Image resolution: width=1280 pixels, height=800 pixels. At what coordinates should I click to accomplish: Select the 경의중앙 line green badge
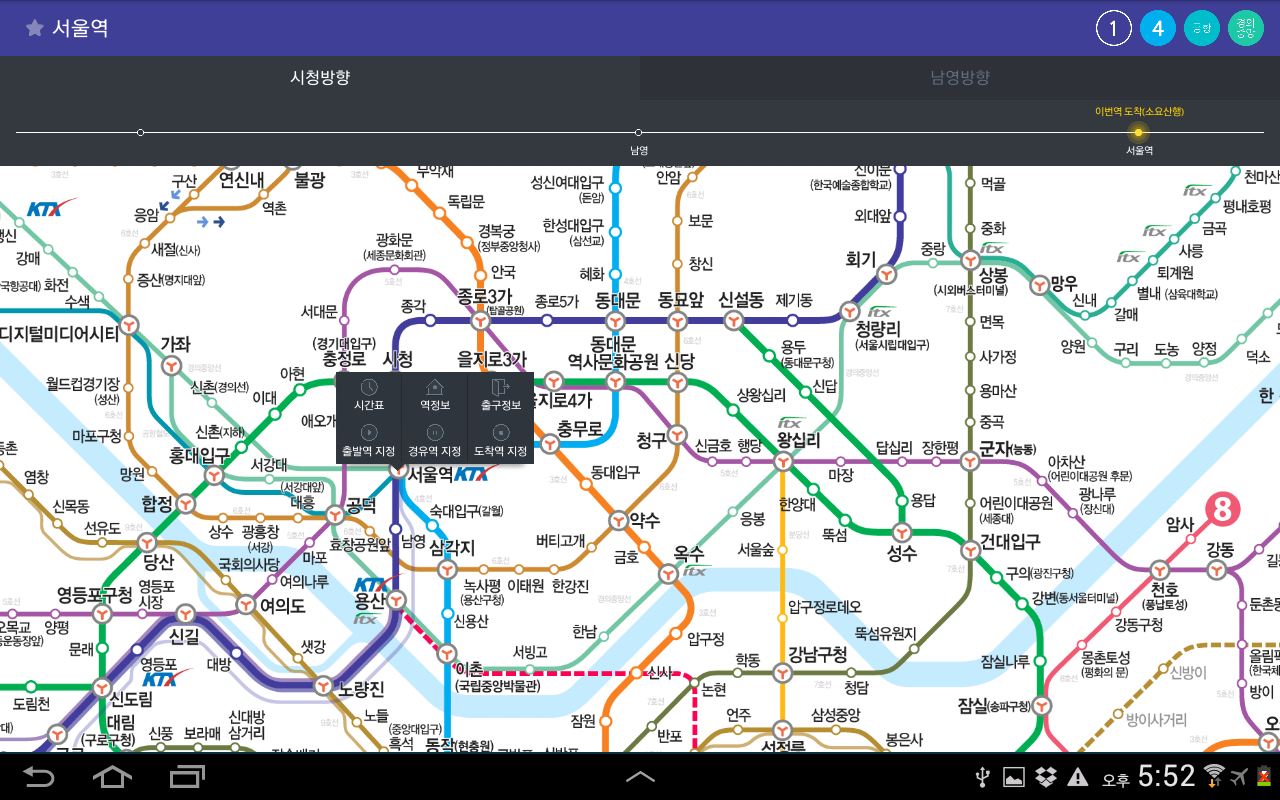[1245, 28]
